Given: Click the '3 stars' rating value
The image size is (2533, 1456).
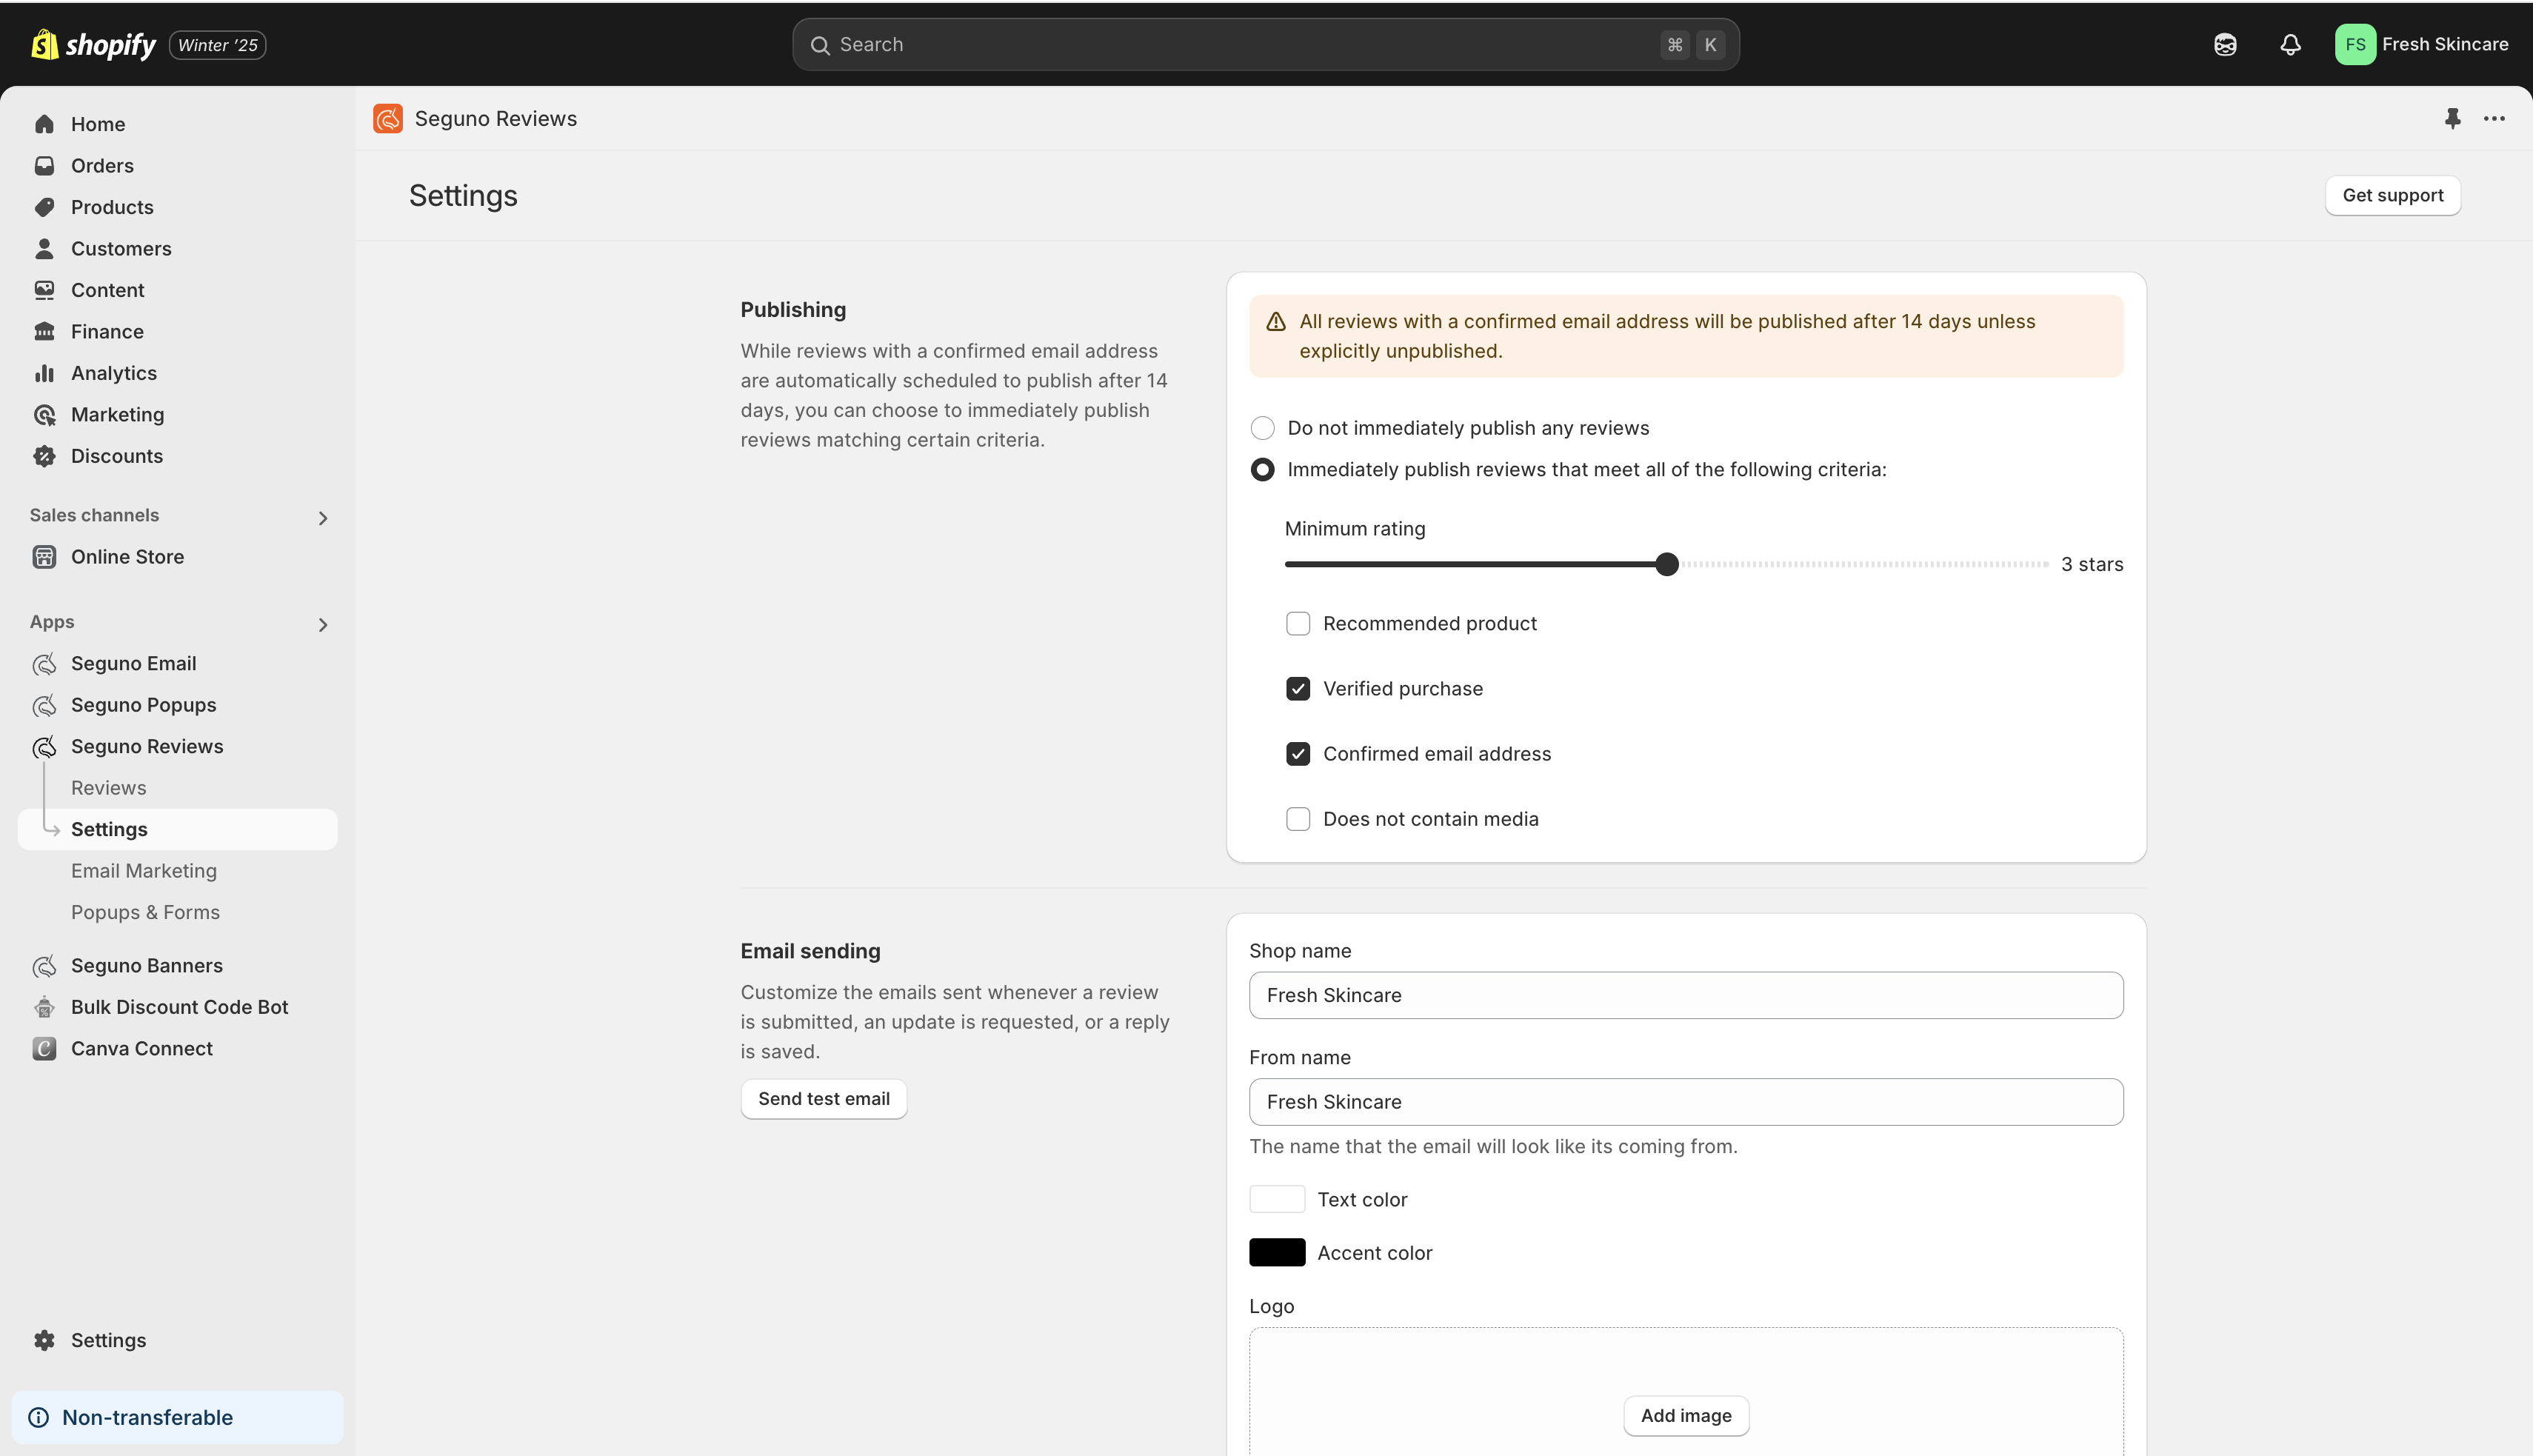Looking at the screenshot, I should [x=2092, y=565].
